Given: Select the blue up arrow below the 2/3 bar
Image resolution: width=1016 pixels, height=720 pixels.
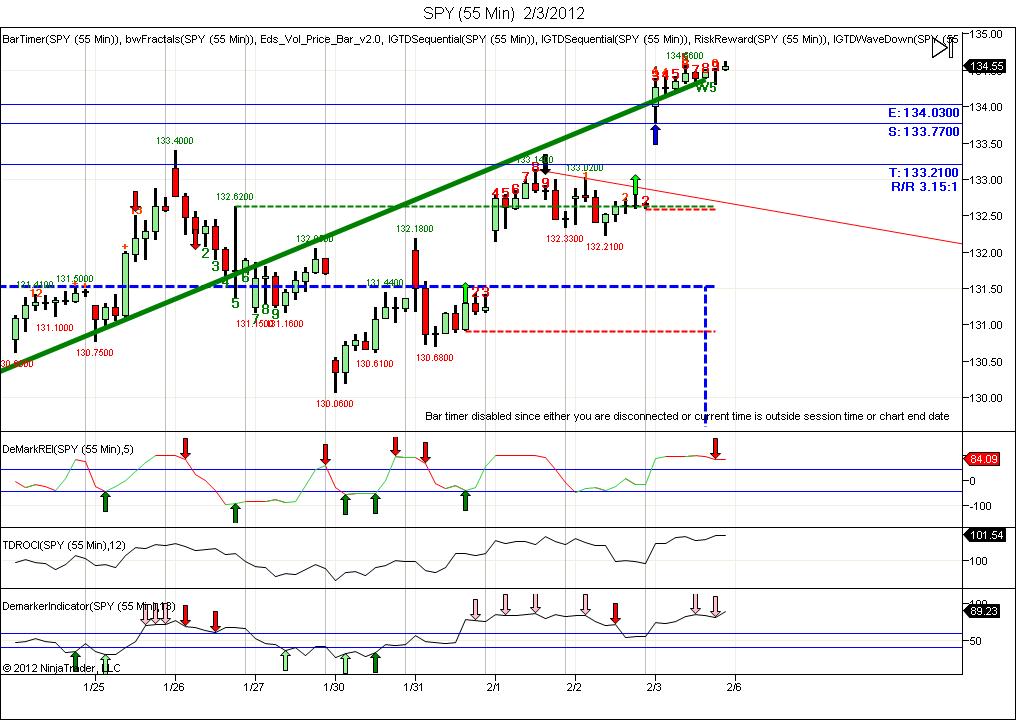Looking at the screenshot, I should (x=655, y=134).
